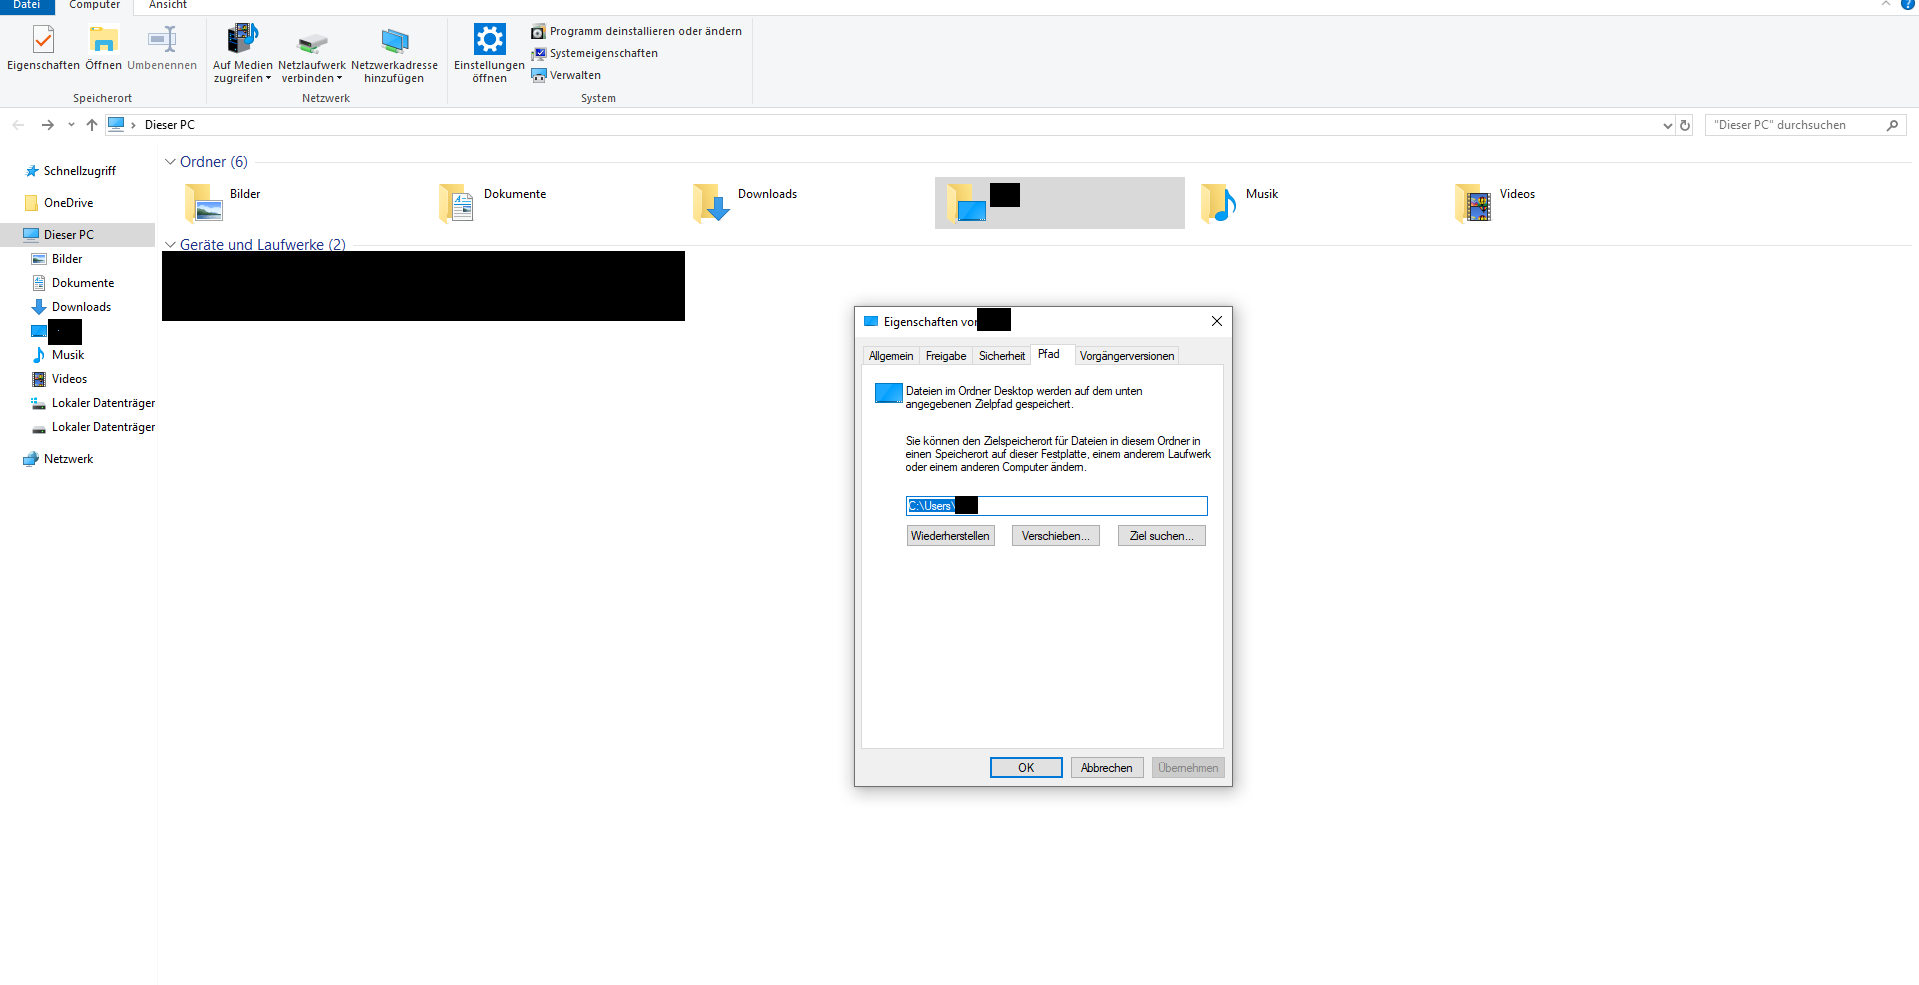Switch to Freigabe tab in properties

click(946, 356)
